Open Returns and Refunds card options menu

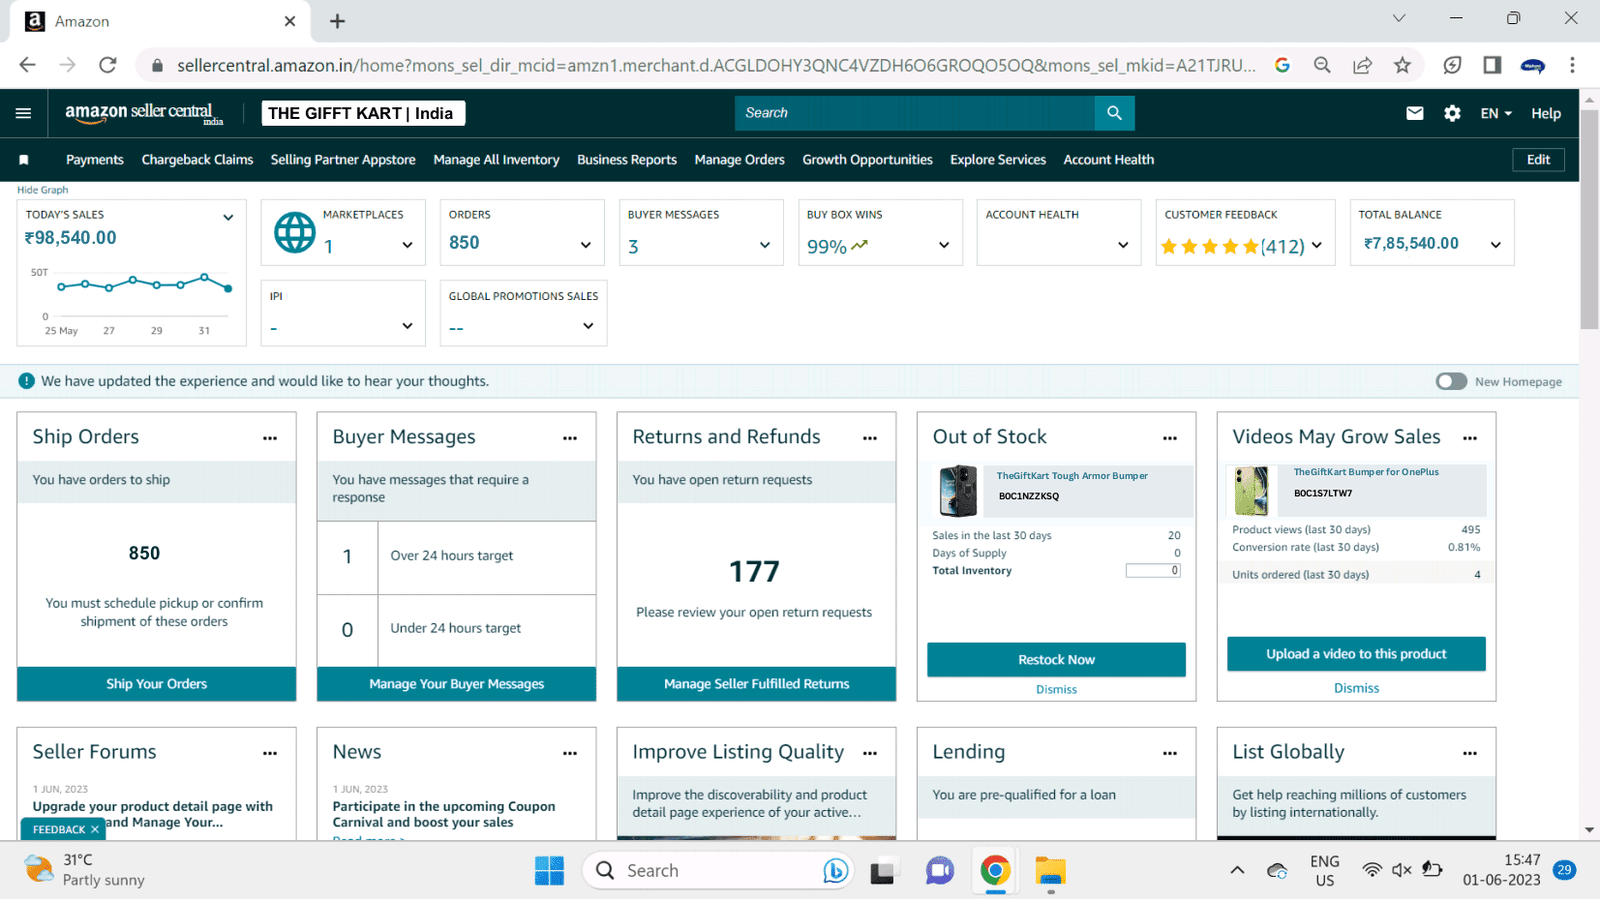tap(870, 438)
